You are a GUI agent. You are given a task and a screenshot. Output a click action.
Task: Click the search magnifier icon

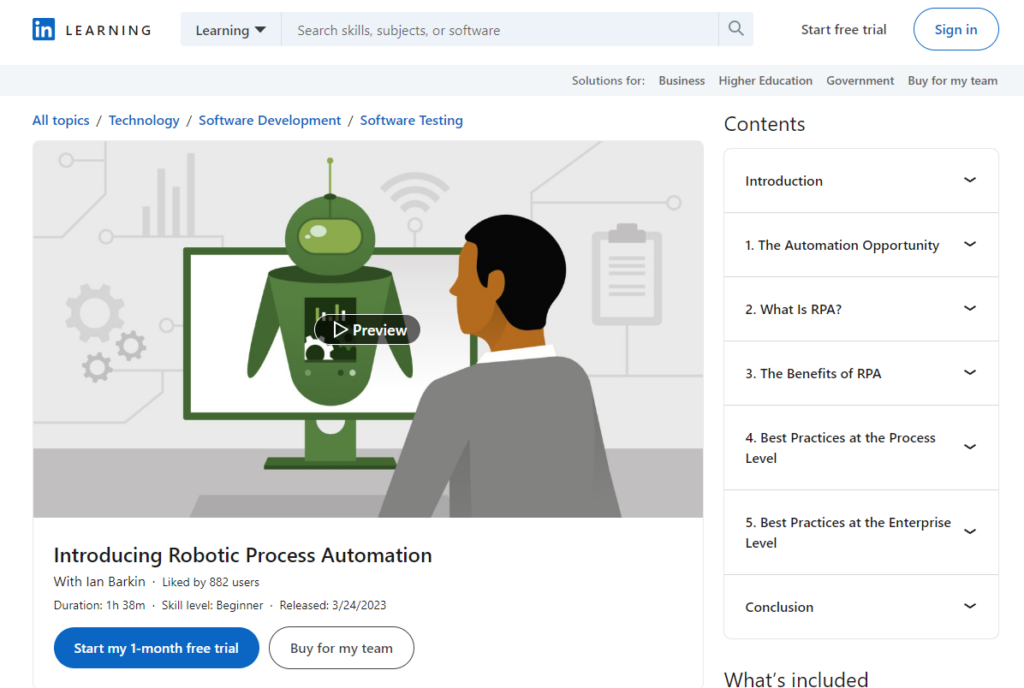click(736, 29)
